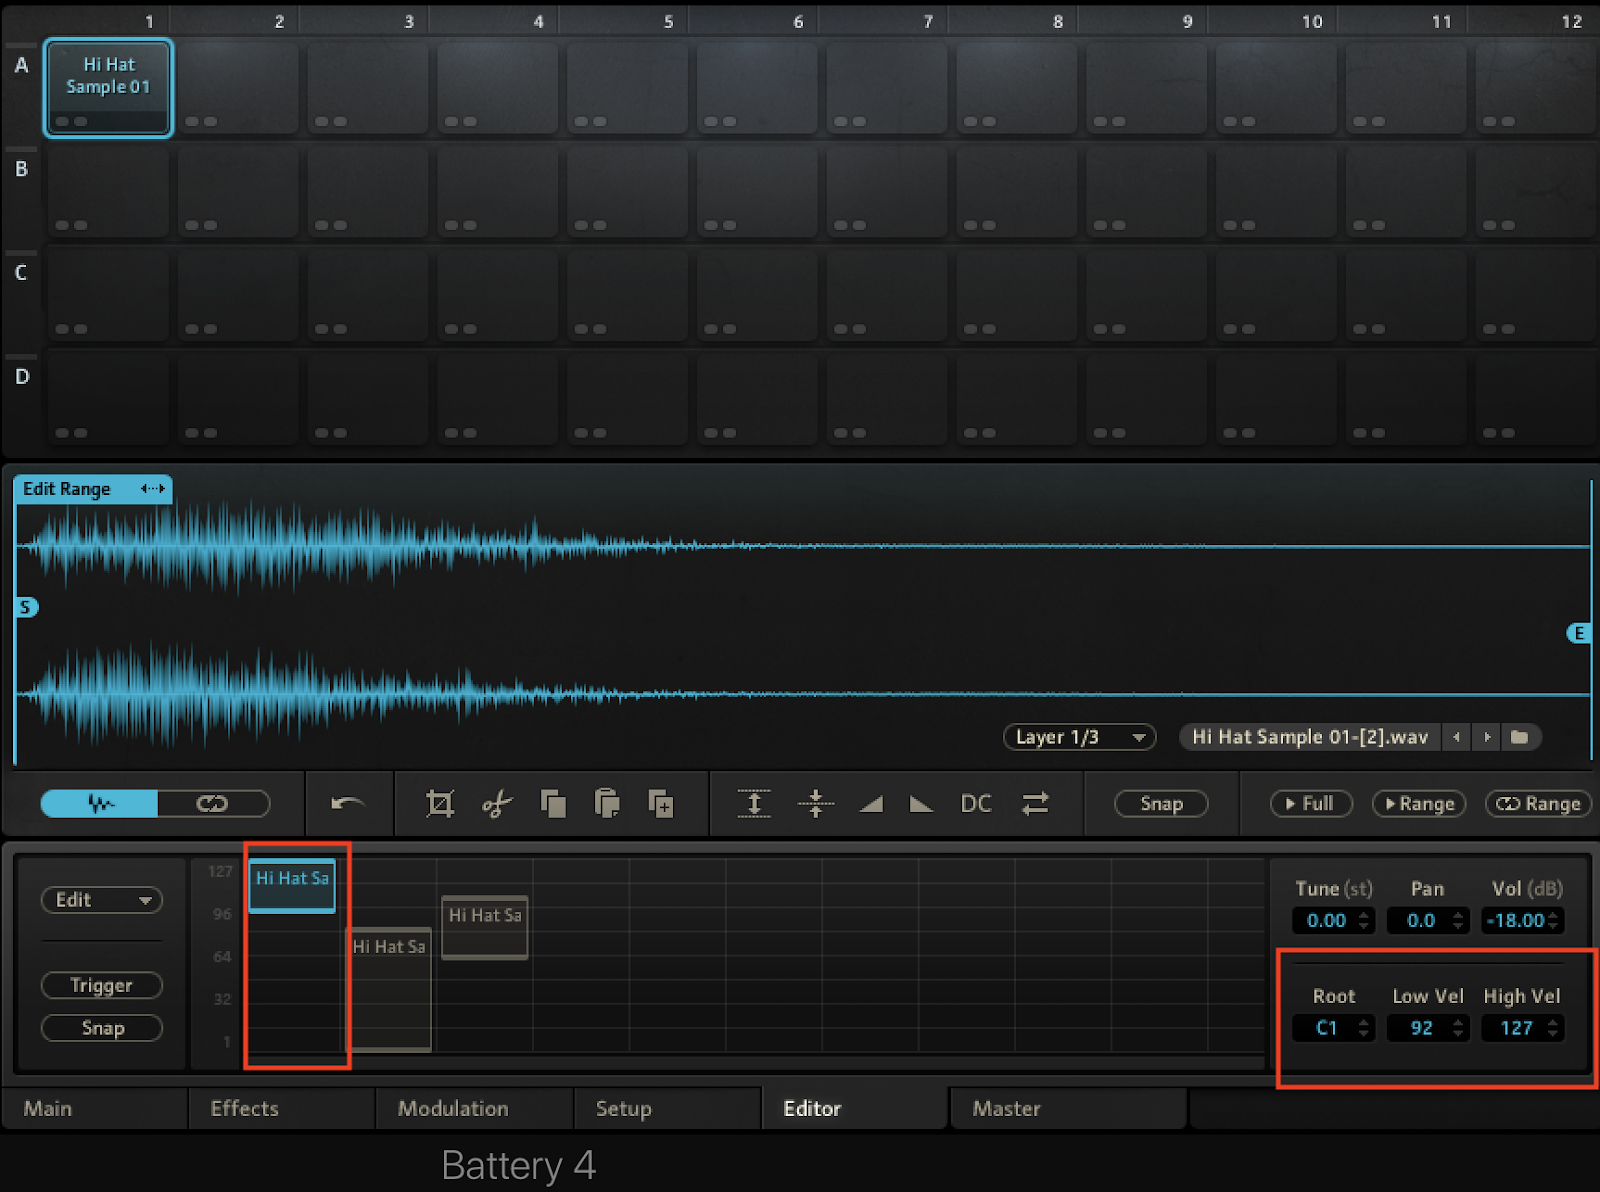Select row A header of the pad matrix
Image resolution: width=1600 pixels, height=1192 pixels.
[x=21, y=66]
